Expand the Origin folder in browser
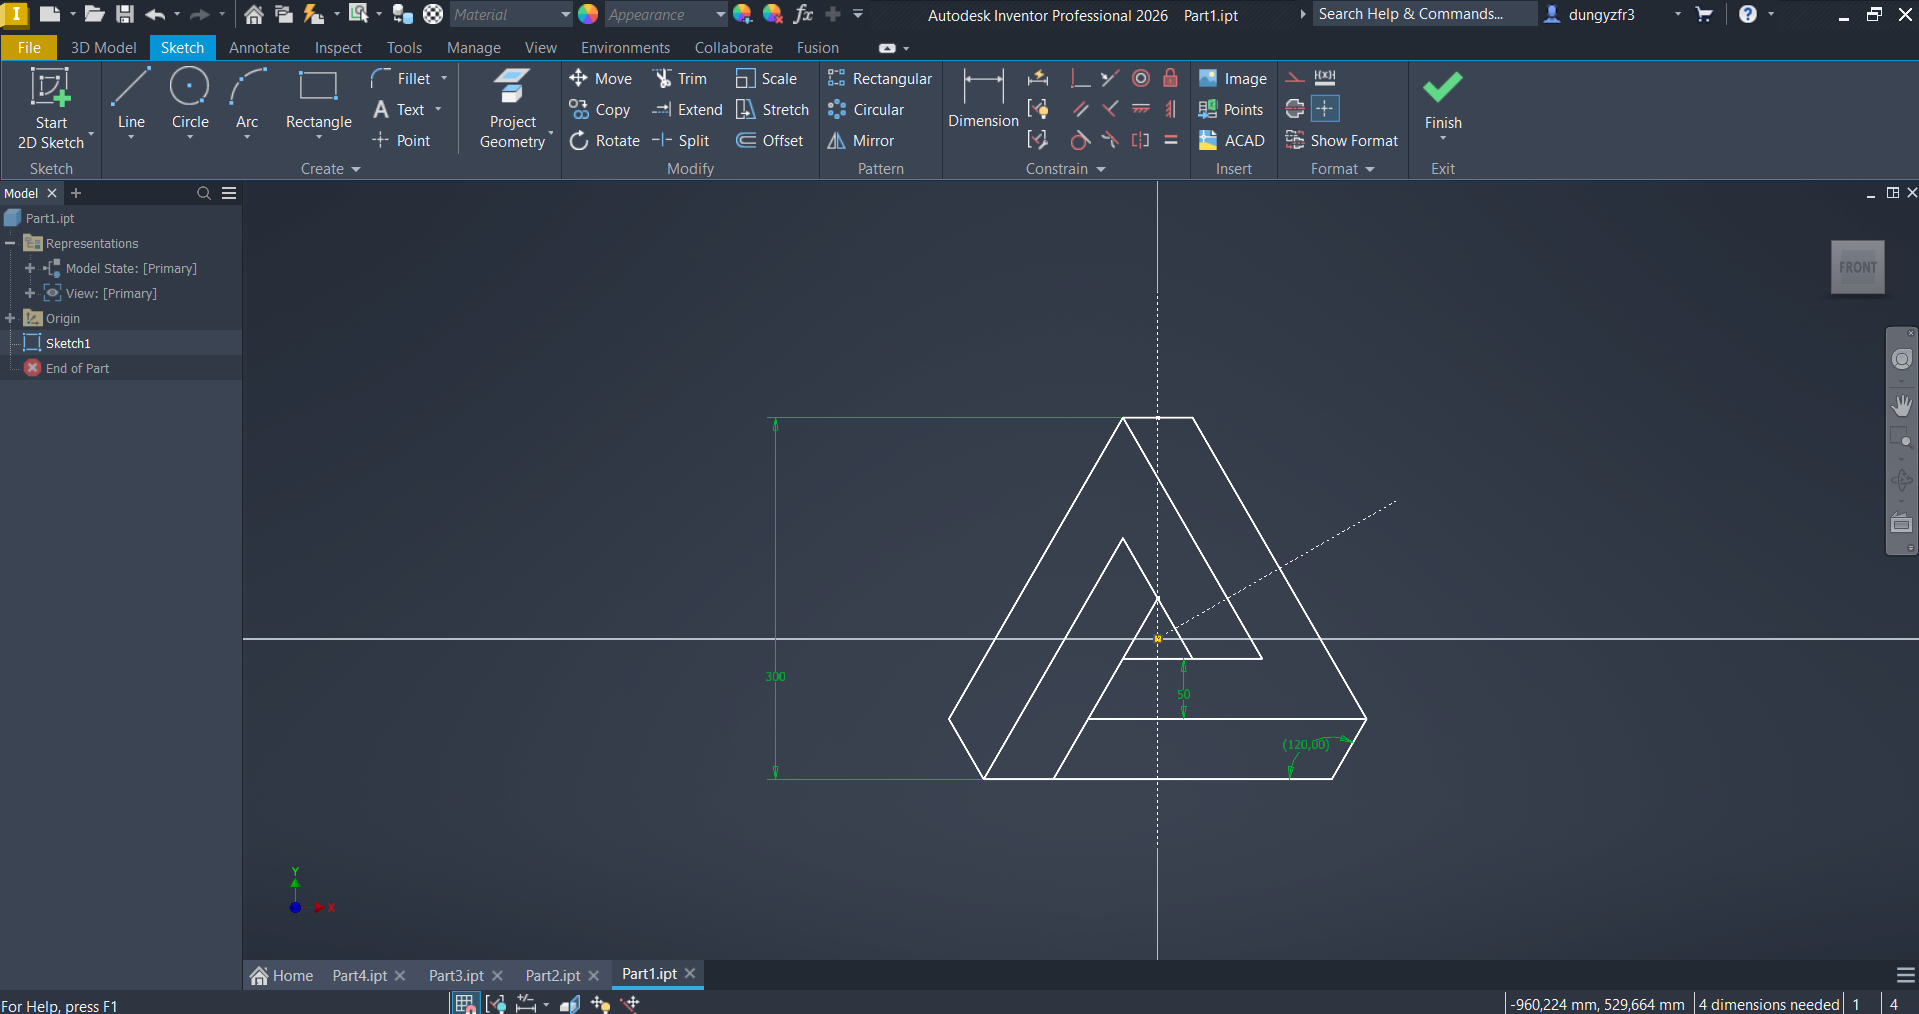Viewport: 1919px width, 1014px height. tap(10, 319)
